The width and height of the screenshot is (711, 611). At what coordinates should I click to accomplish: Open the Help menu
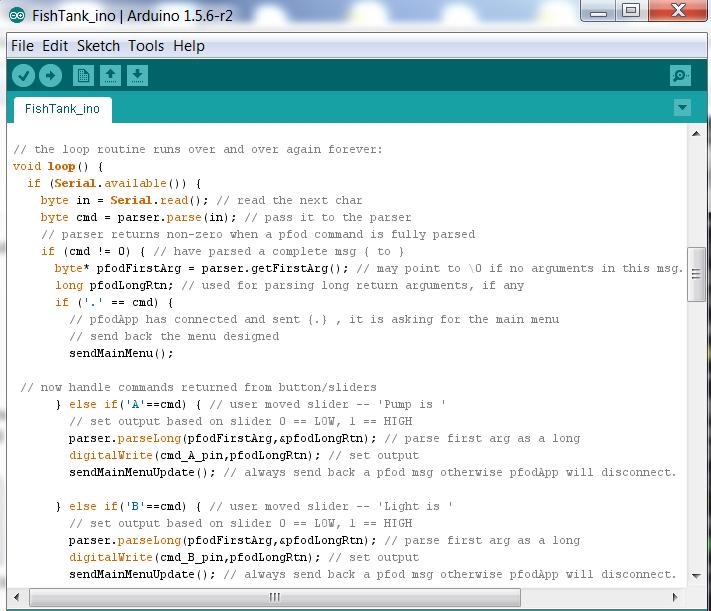(188, 46)
